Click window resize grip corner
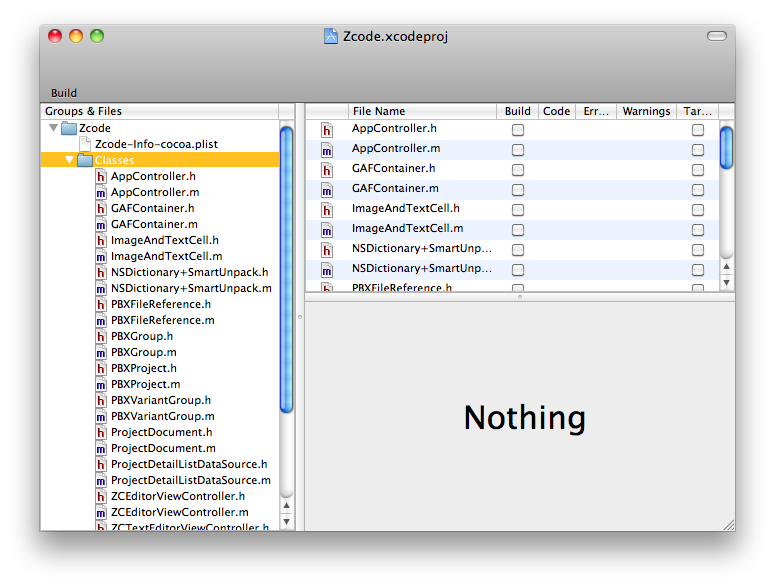Viewport: 775px width, 586px height. 729,525
